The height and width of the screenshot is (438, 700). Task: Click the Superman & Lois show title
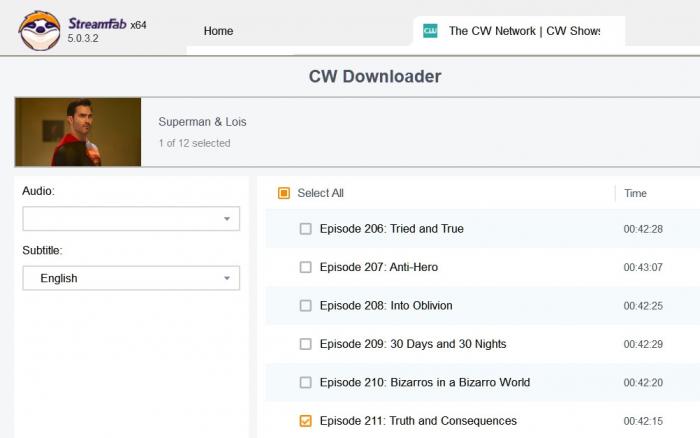202,122
